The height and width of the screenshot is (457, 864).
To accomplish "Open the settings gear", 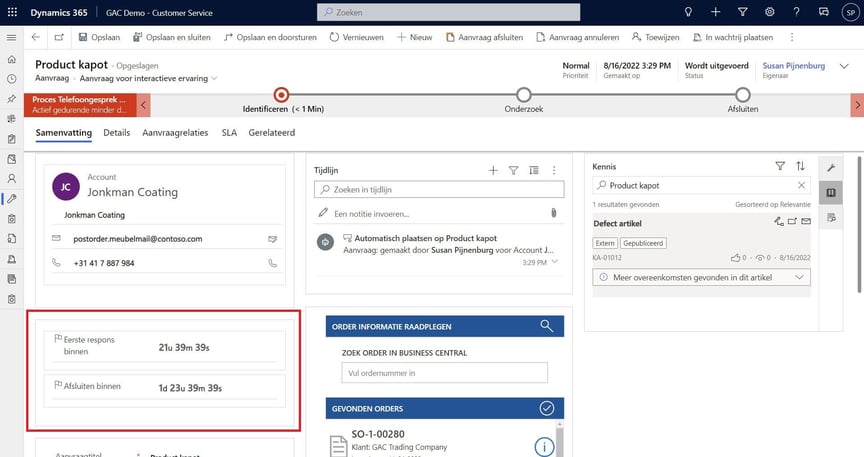I will (770, 12).
